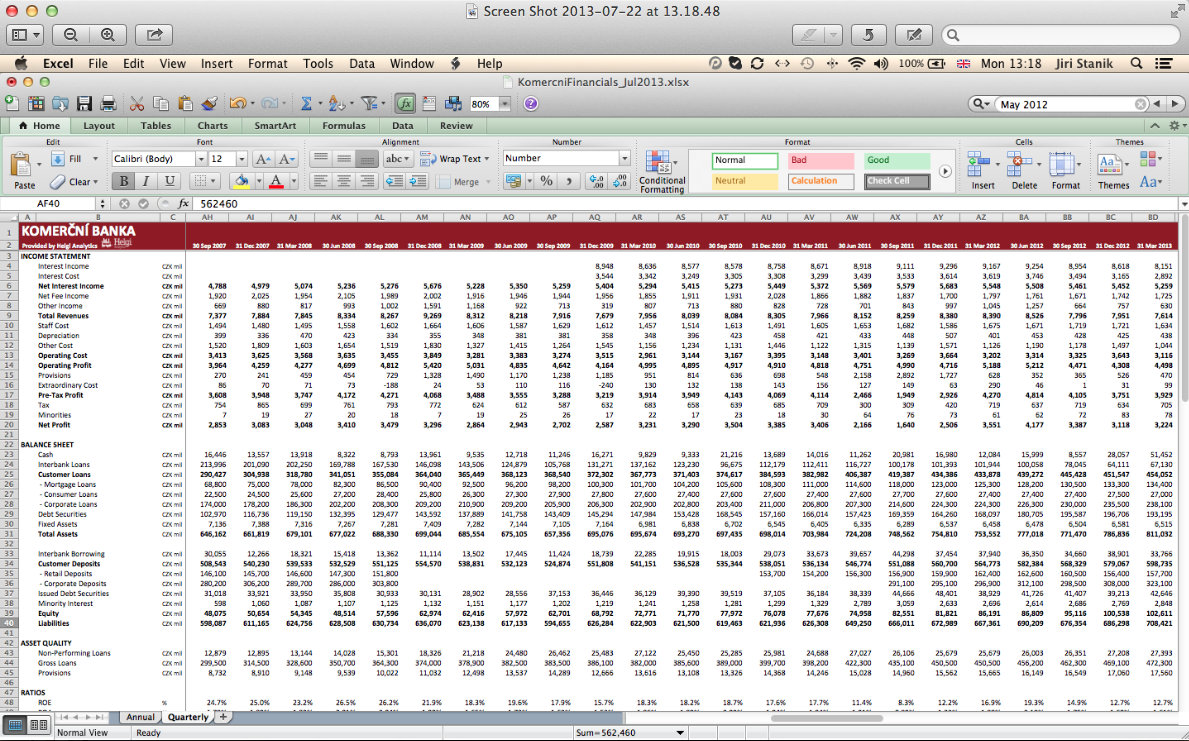Click the Share button in Preview
The width and height of the screenshot is (1189, 741).
click(x=154, y=35)
